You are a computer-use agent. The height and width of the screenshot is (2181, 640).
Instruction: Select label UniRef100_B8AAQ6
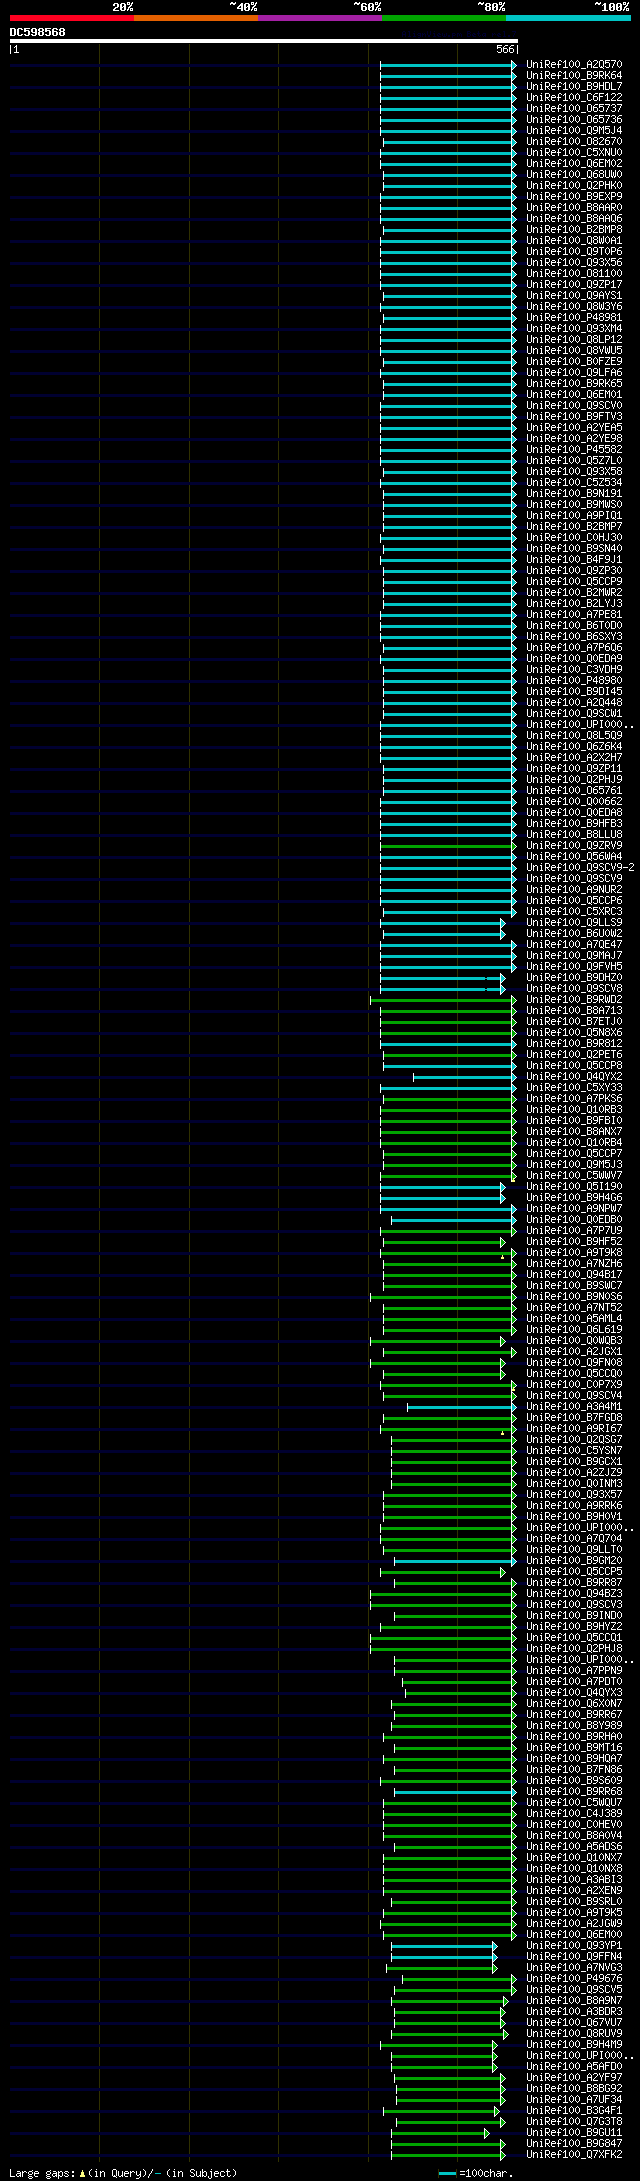click(574, 219)
